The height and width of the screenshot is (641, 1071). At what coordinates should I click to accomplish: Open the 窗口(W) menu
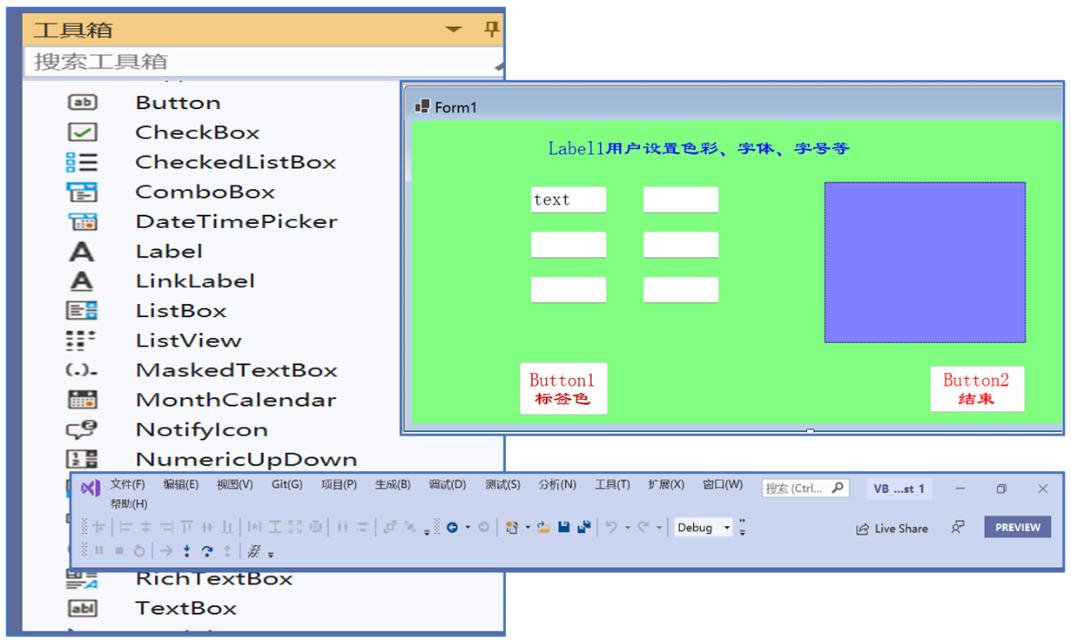tap(723, 485)
